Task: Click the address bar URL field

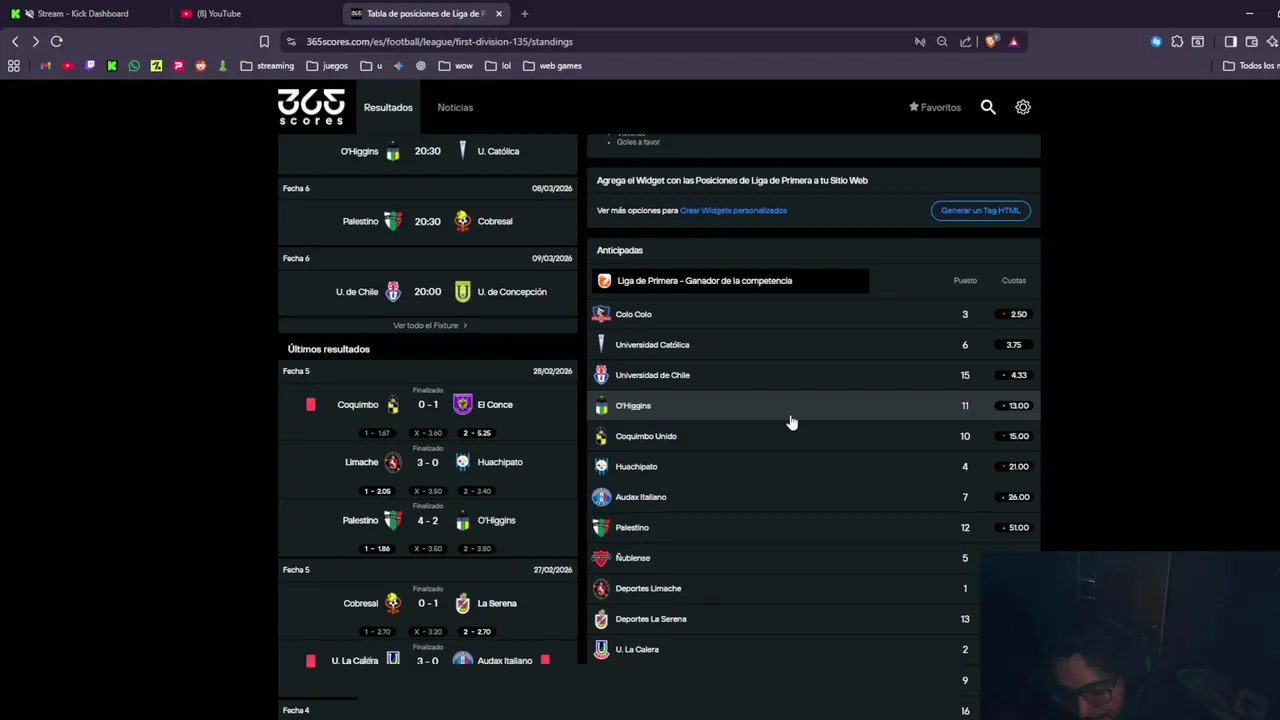Action: click(600, 41)
